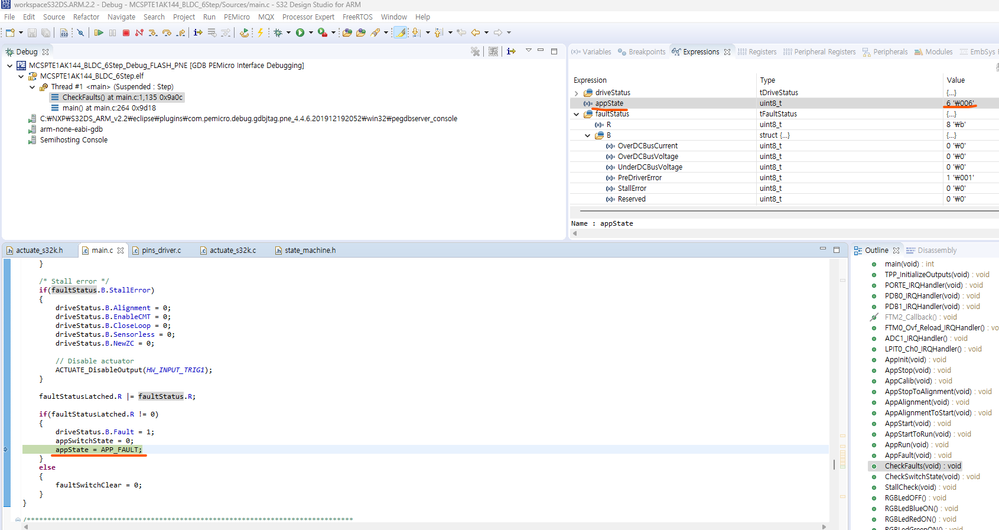The image size is (999, 530).
Task: Click the Step Return icon
Action: point(181,32)
